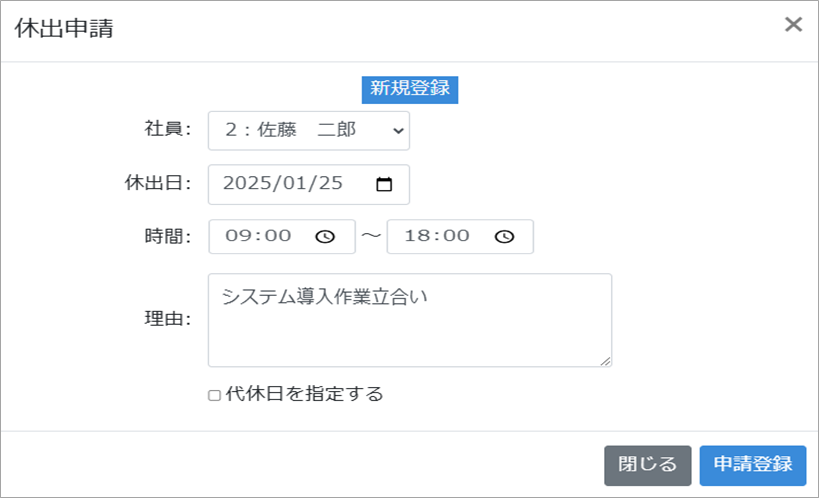
Task: Select the hour 18 in the end time
Action: click(x=417, y=237)
